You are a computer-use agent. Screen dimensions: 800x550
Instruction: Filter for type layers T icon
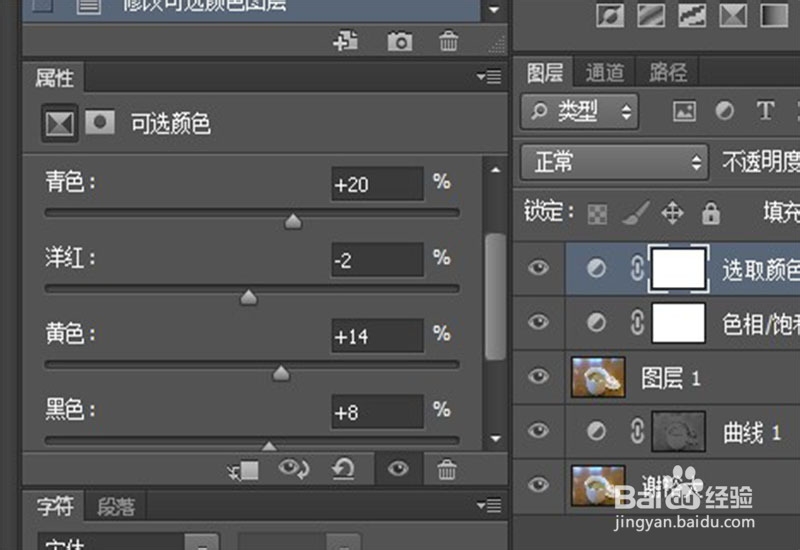tap(765, 110)
